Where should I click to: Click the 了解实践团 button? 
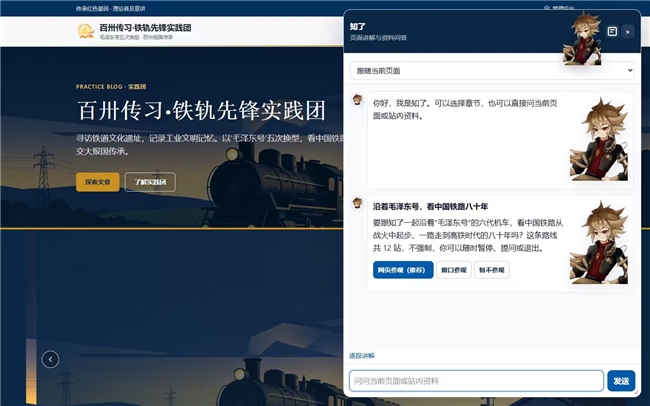point(150,182)
